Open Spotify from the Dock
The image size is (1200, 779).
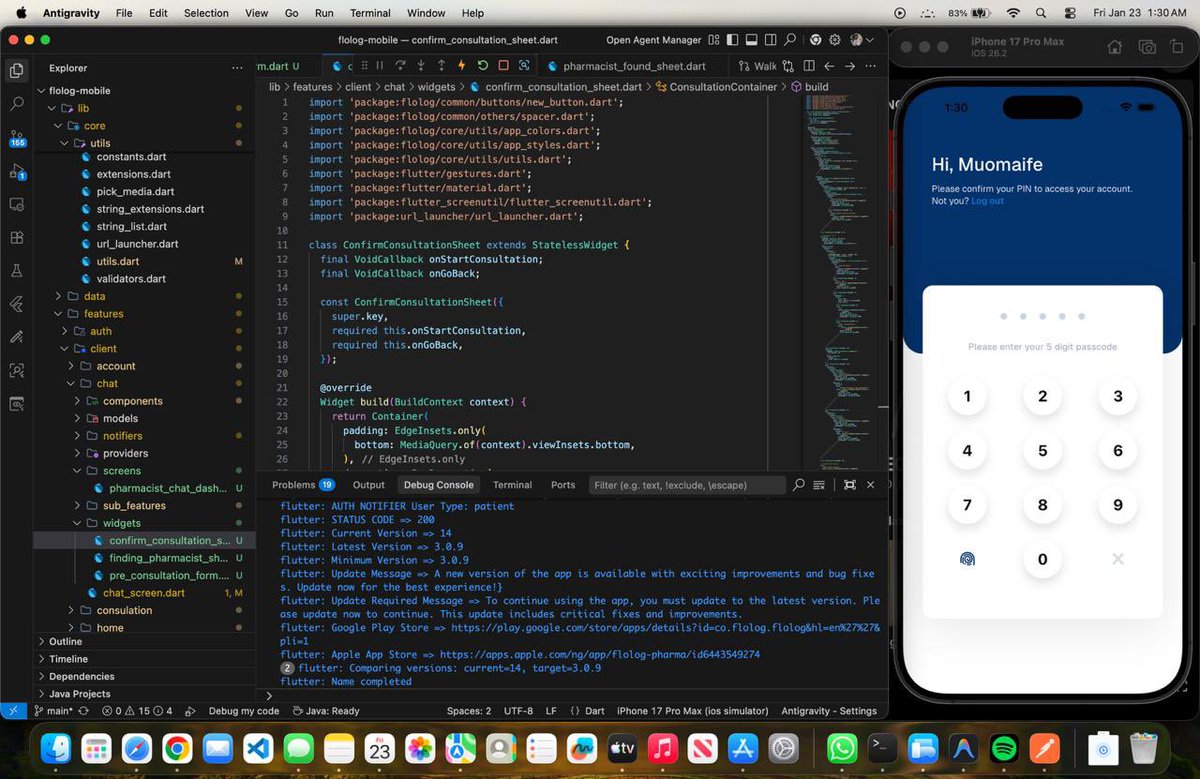click(x=1003, y=746)
